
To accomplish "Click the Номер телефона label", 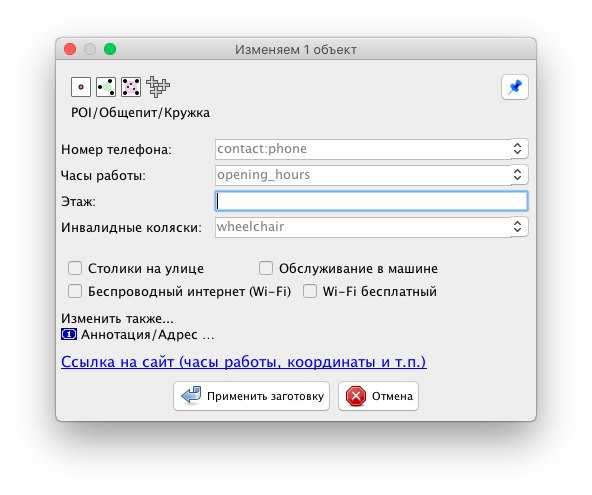I will [x=116, y=150].
